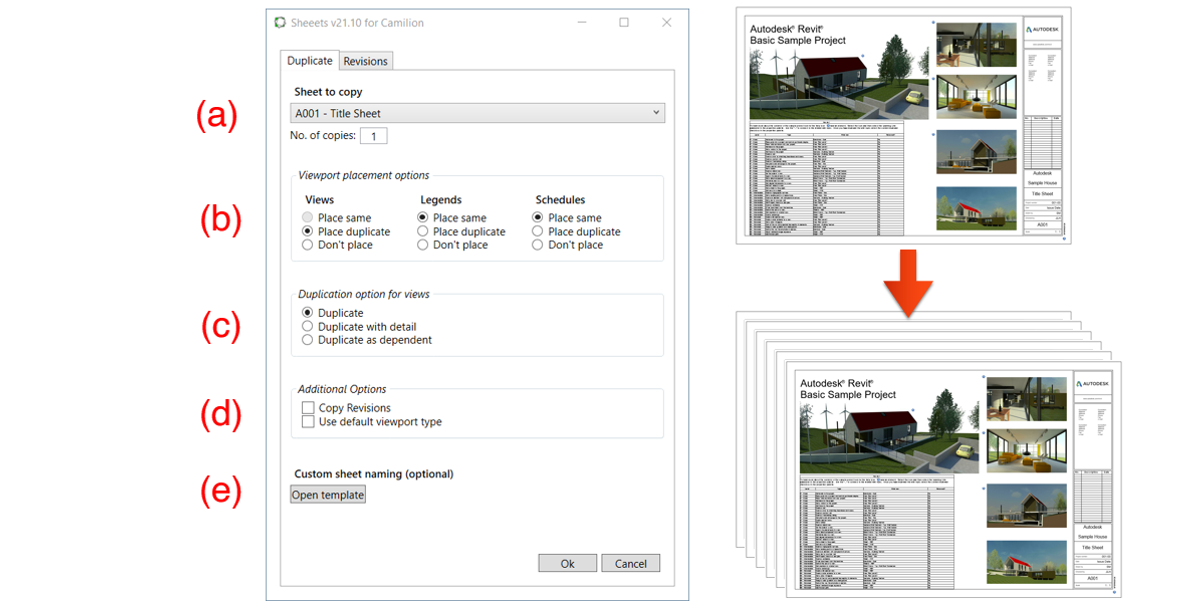
Task: Select Legends Place same option
Action: (423, 218)
